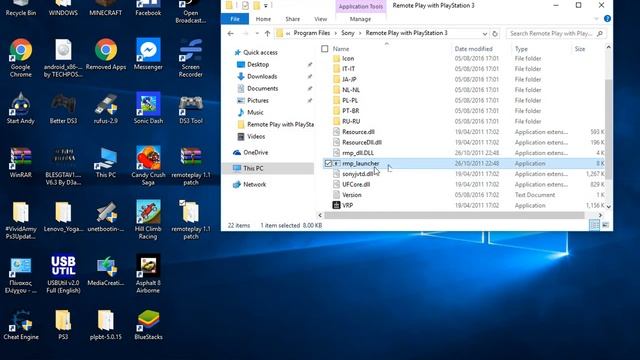Select the Resource.dll file row
640x360 pixels.
[463, 132]
